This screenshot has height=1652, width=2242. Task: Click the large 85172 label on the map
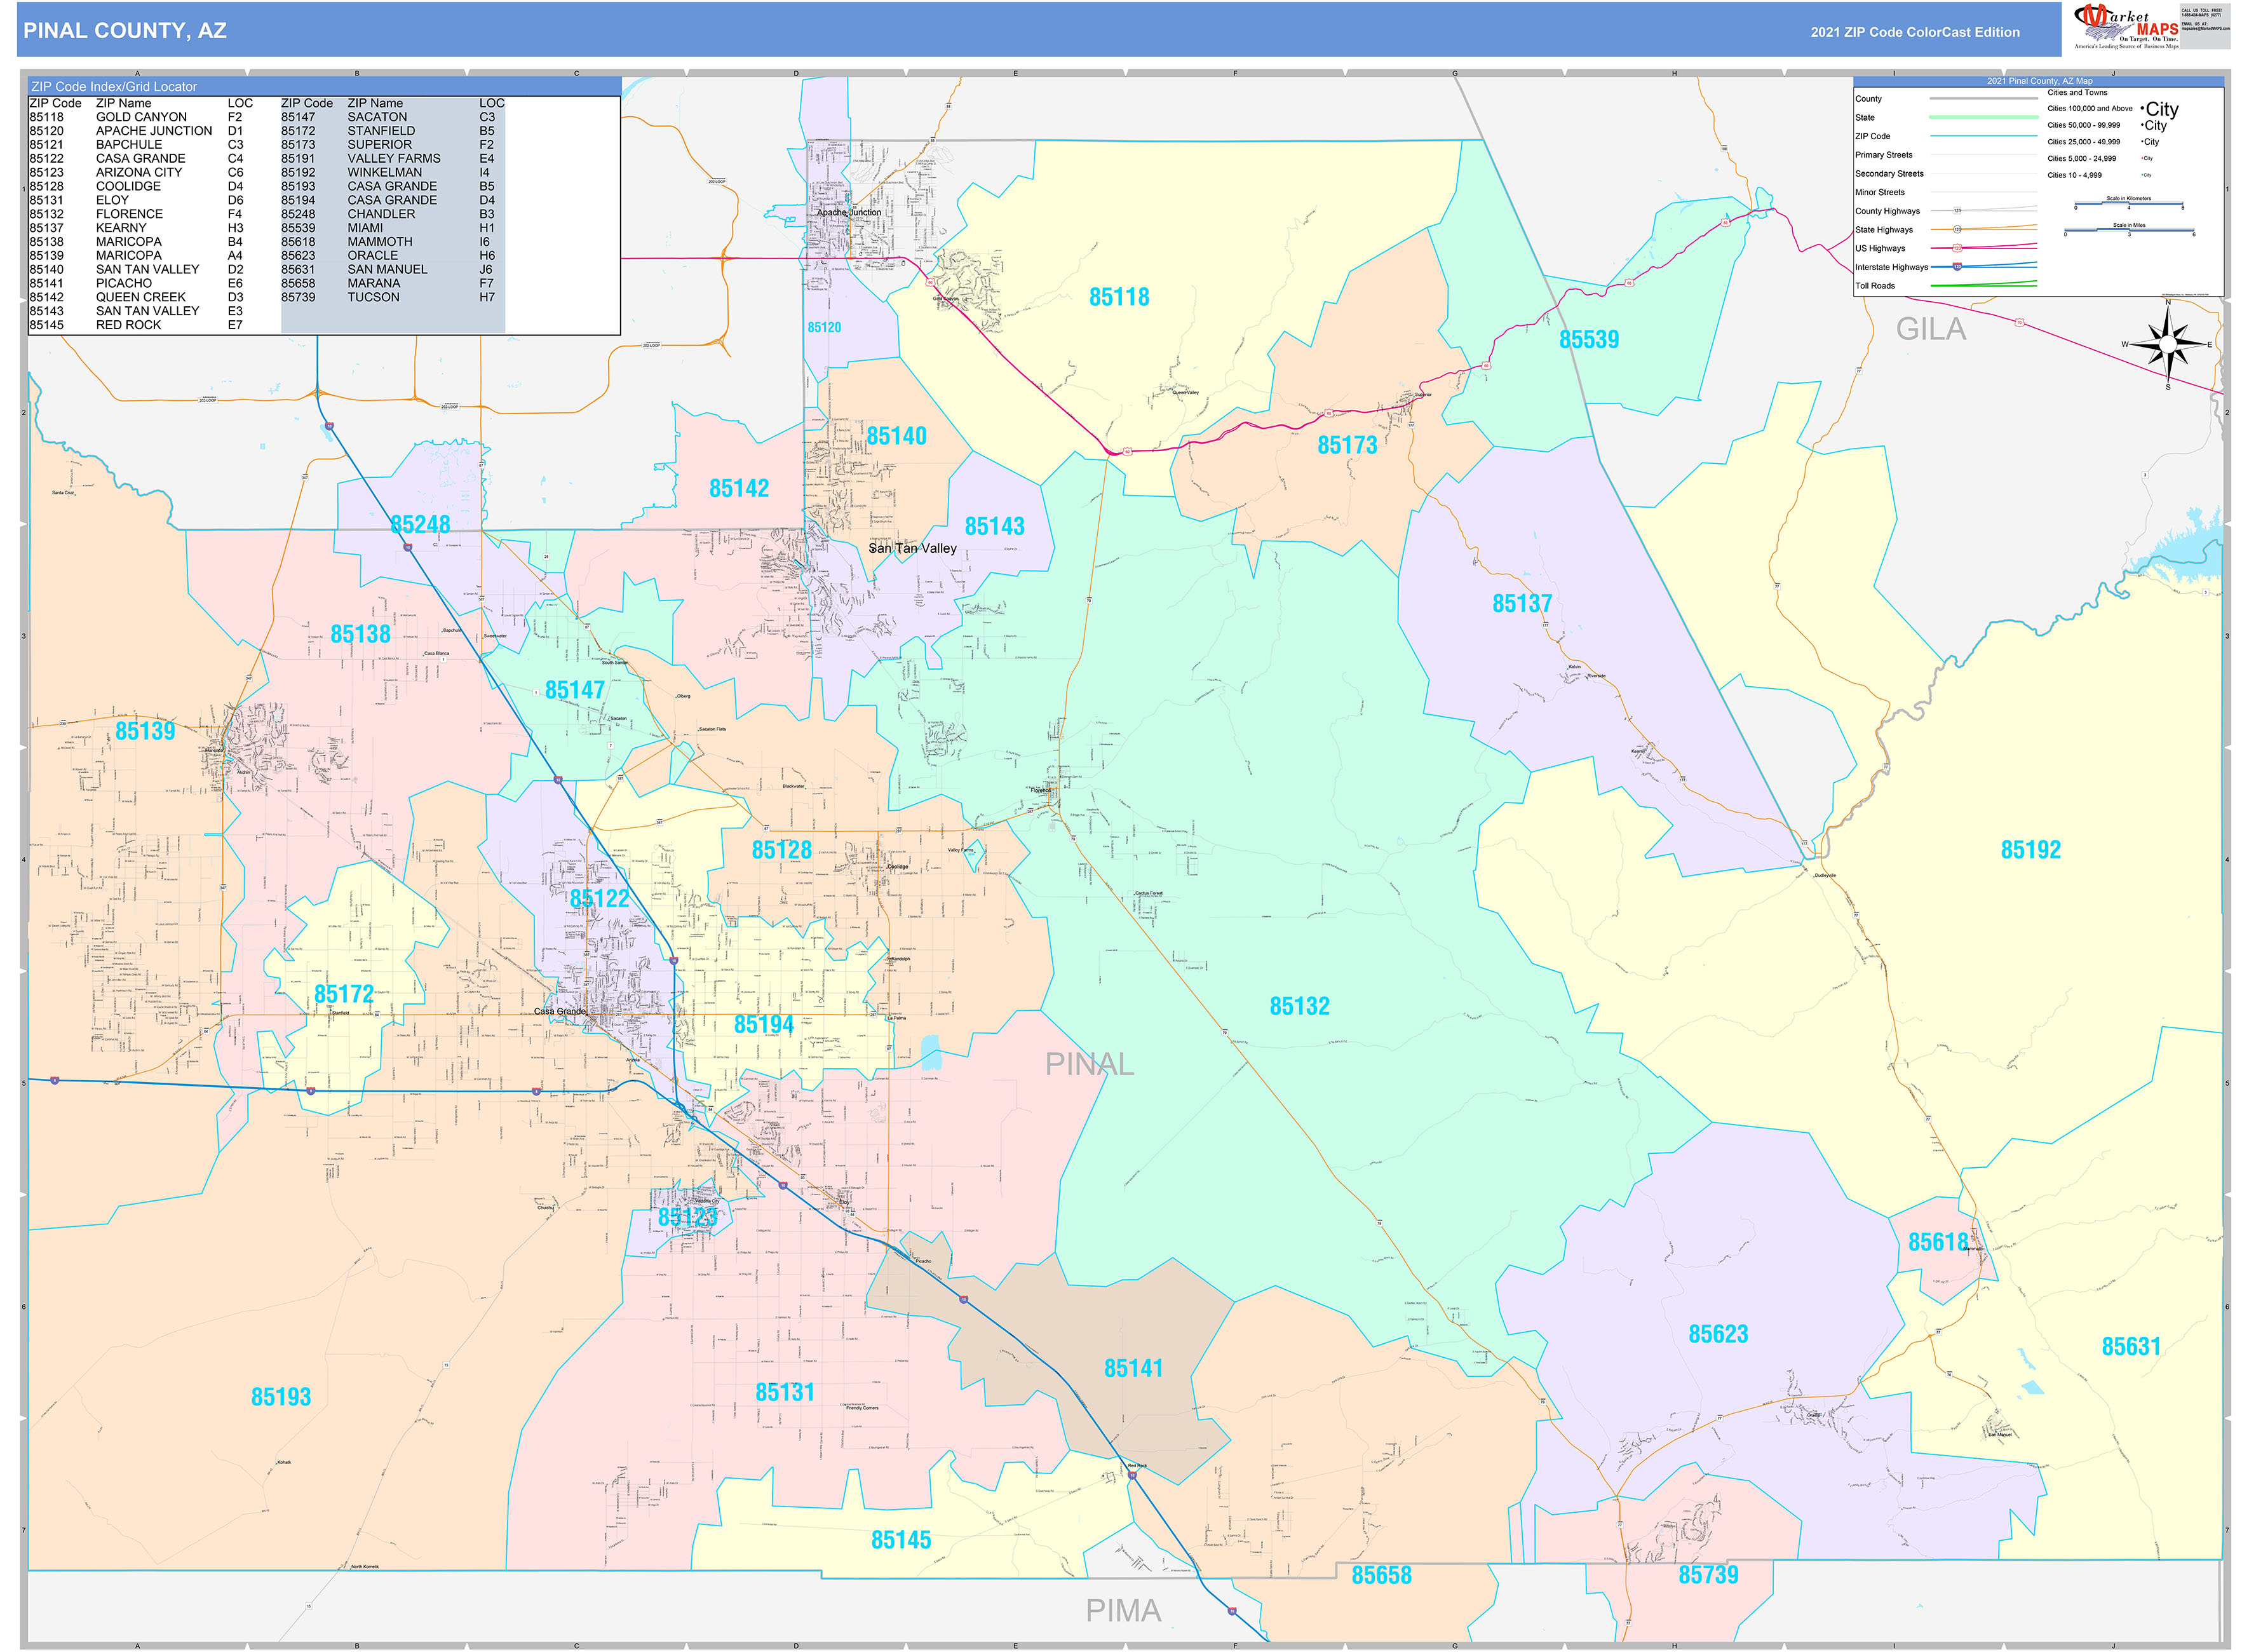coord(344,995)
